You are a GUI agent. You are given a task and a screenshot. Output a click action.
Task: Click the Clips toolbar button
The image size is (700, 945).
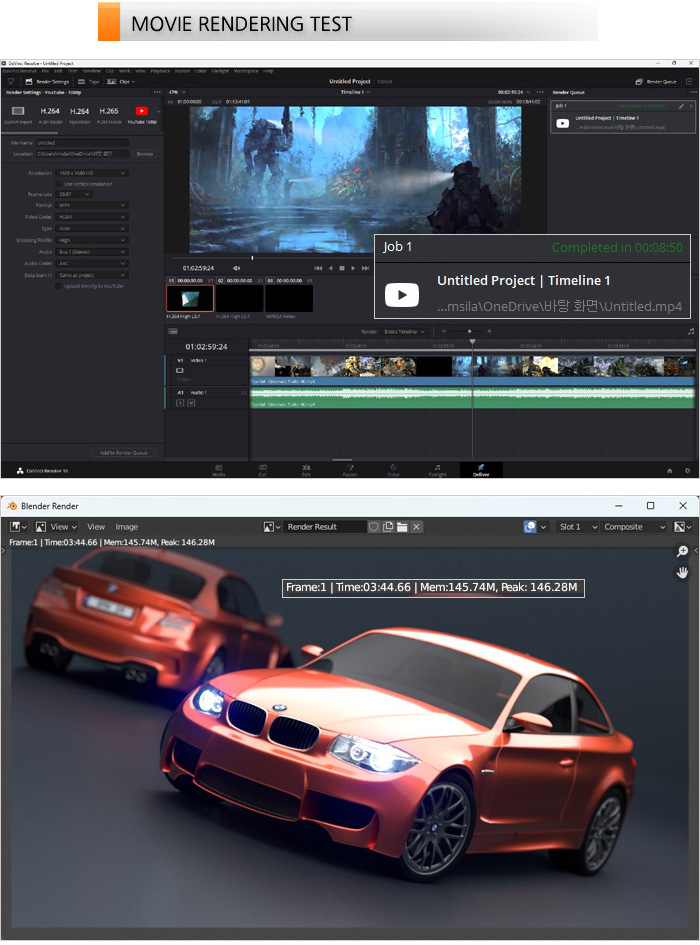pos(121,81)
